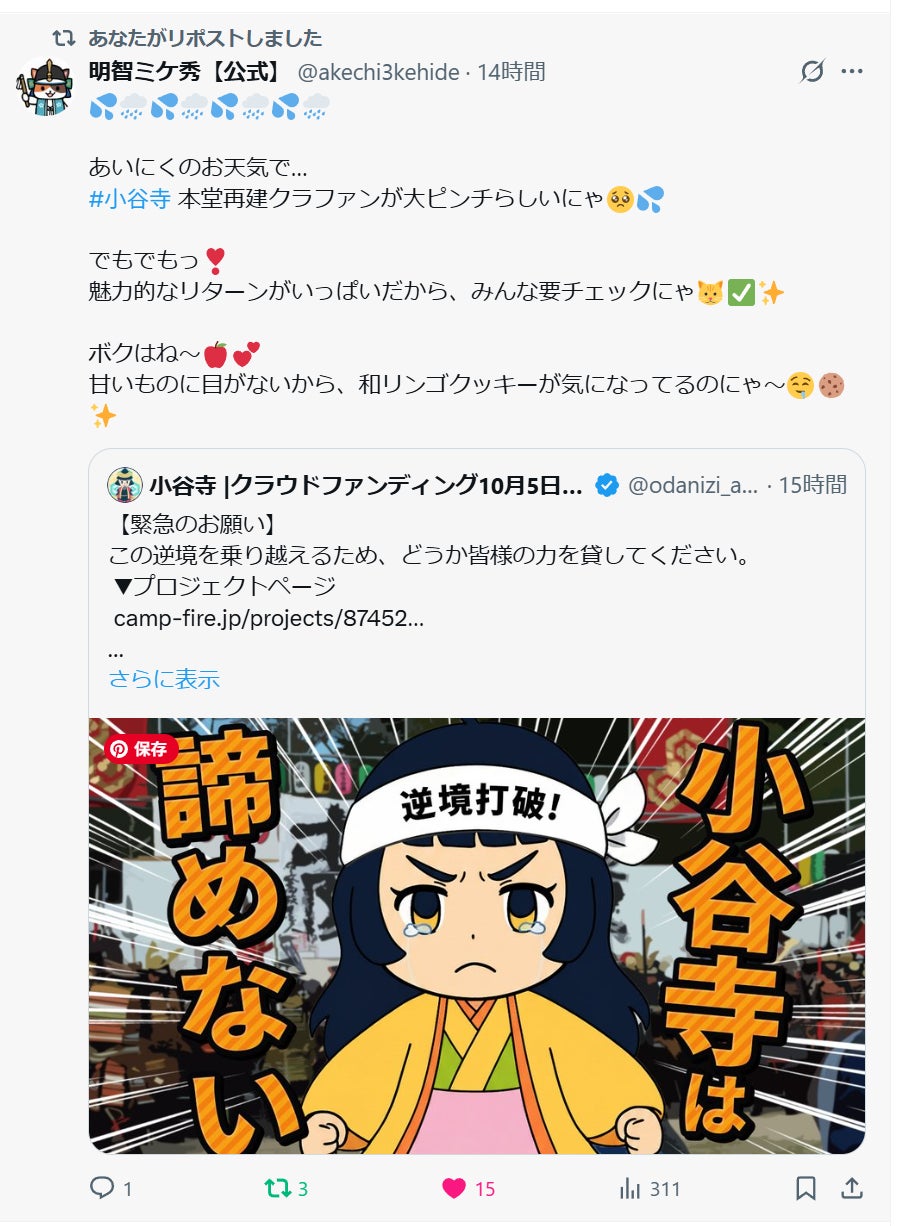Viewport: 898px width, 1226px height.
Task: Click the #小谷寺 hashtag link
Action: (130, 198)
